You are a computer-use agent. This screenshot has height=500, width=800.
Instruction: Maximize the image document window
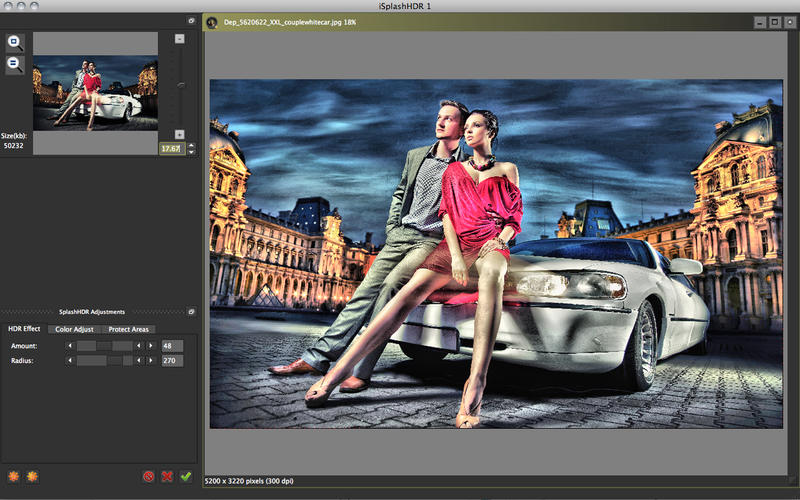click(775, 22)
